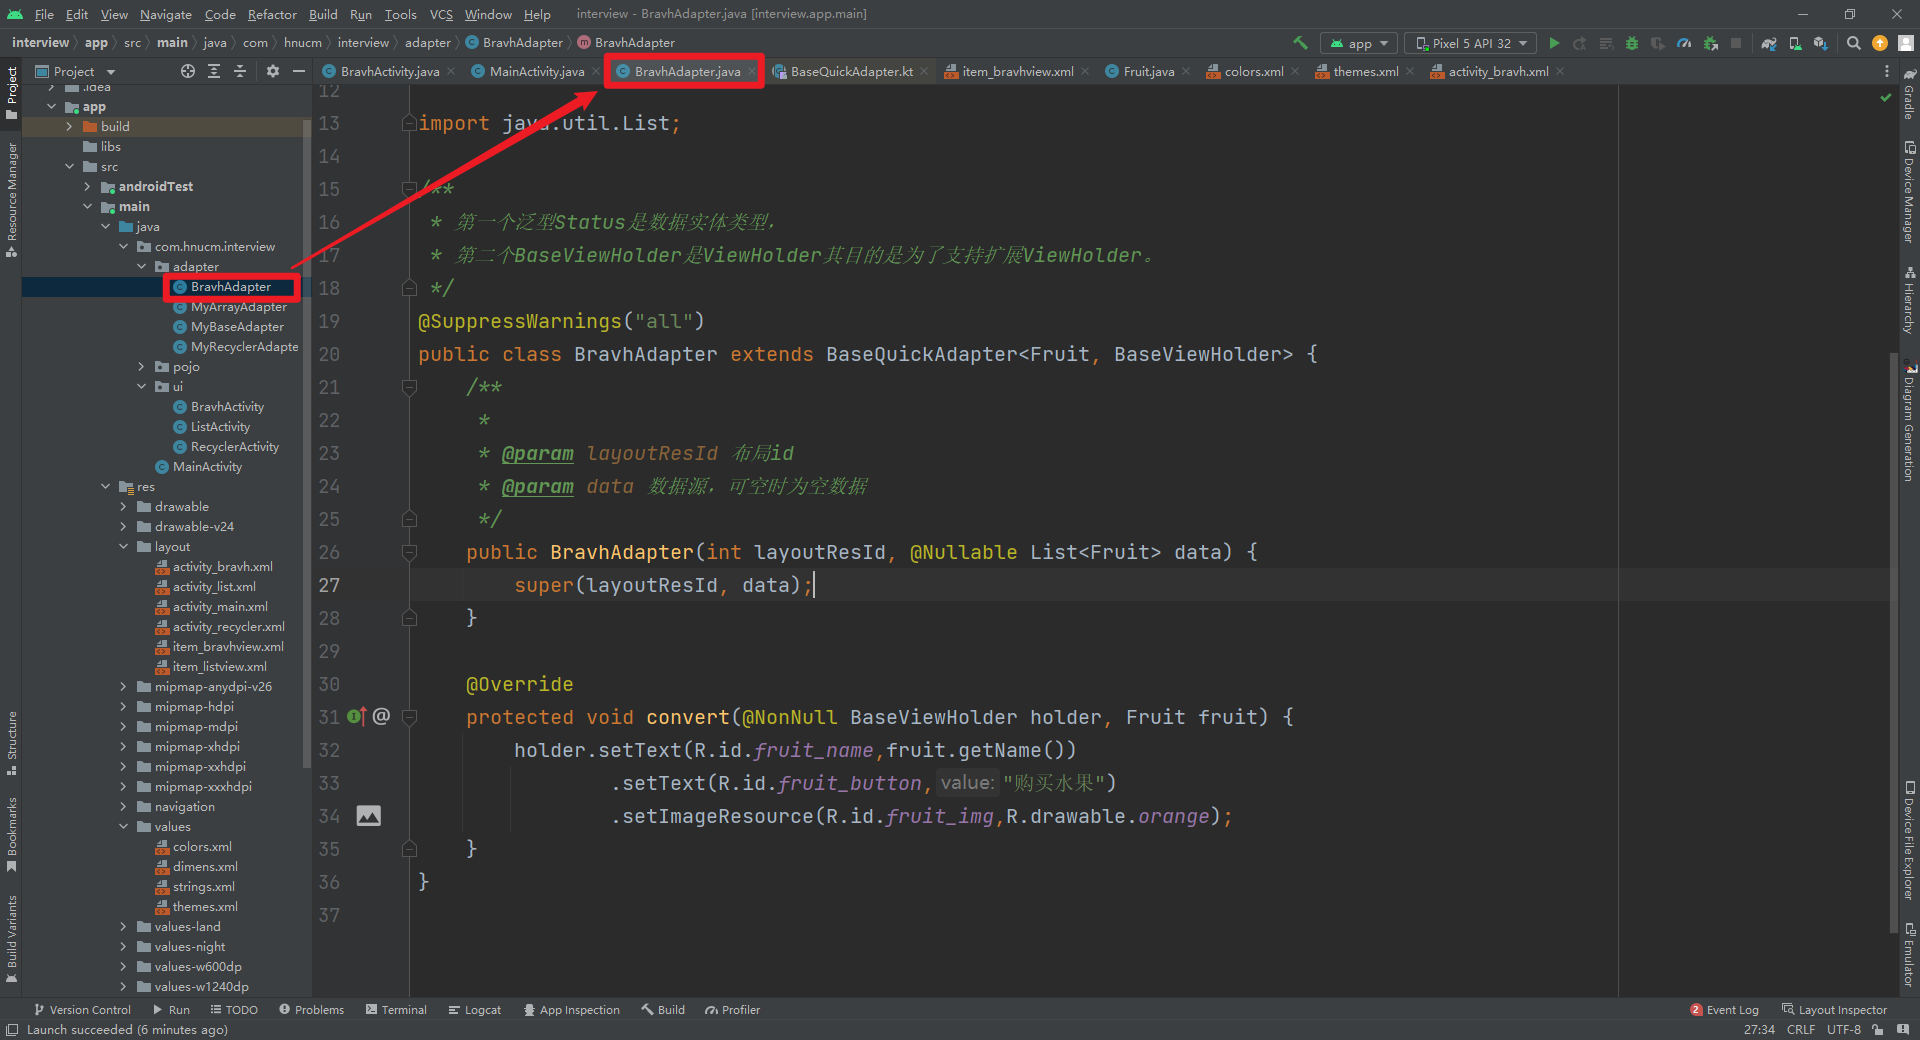This screenshot has height=1040, width=1920.
Task: Click the Make Project hammer icon
Action: pyautogui.click(x=1300, y=43)
